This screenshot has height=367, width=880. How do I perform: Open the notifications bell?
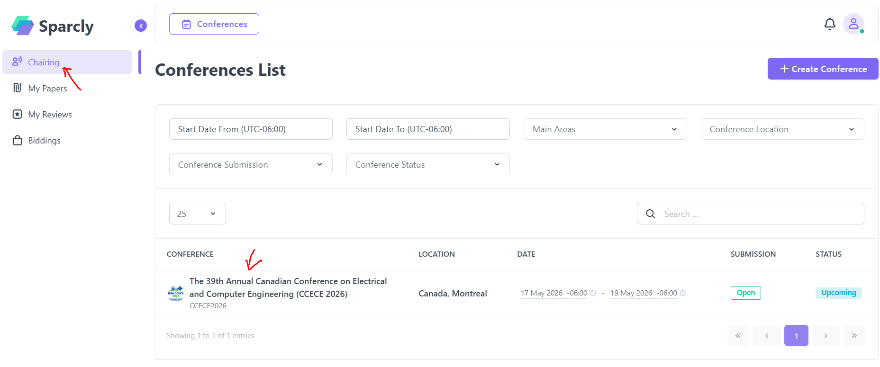coord(829,24)
